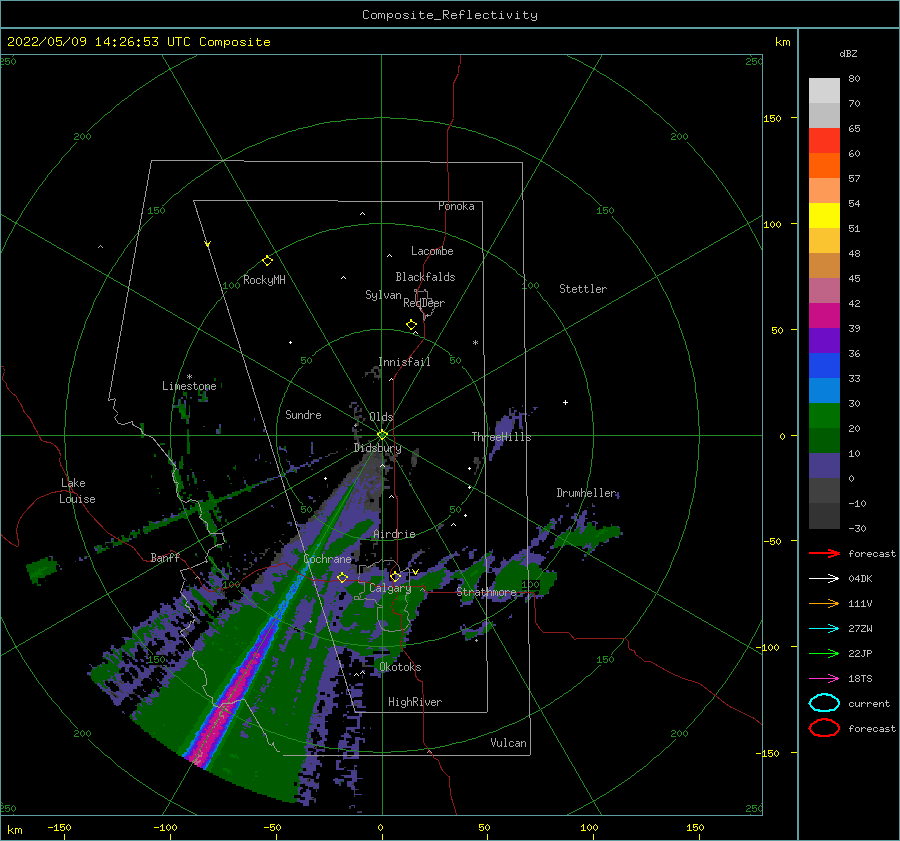Click the Ponoka city label
This screenshot has width=900, height=841.
click(456, 206)
